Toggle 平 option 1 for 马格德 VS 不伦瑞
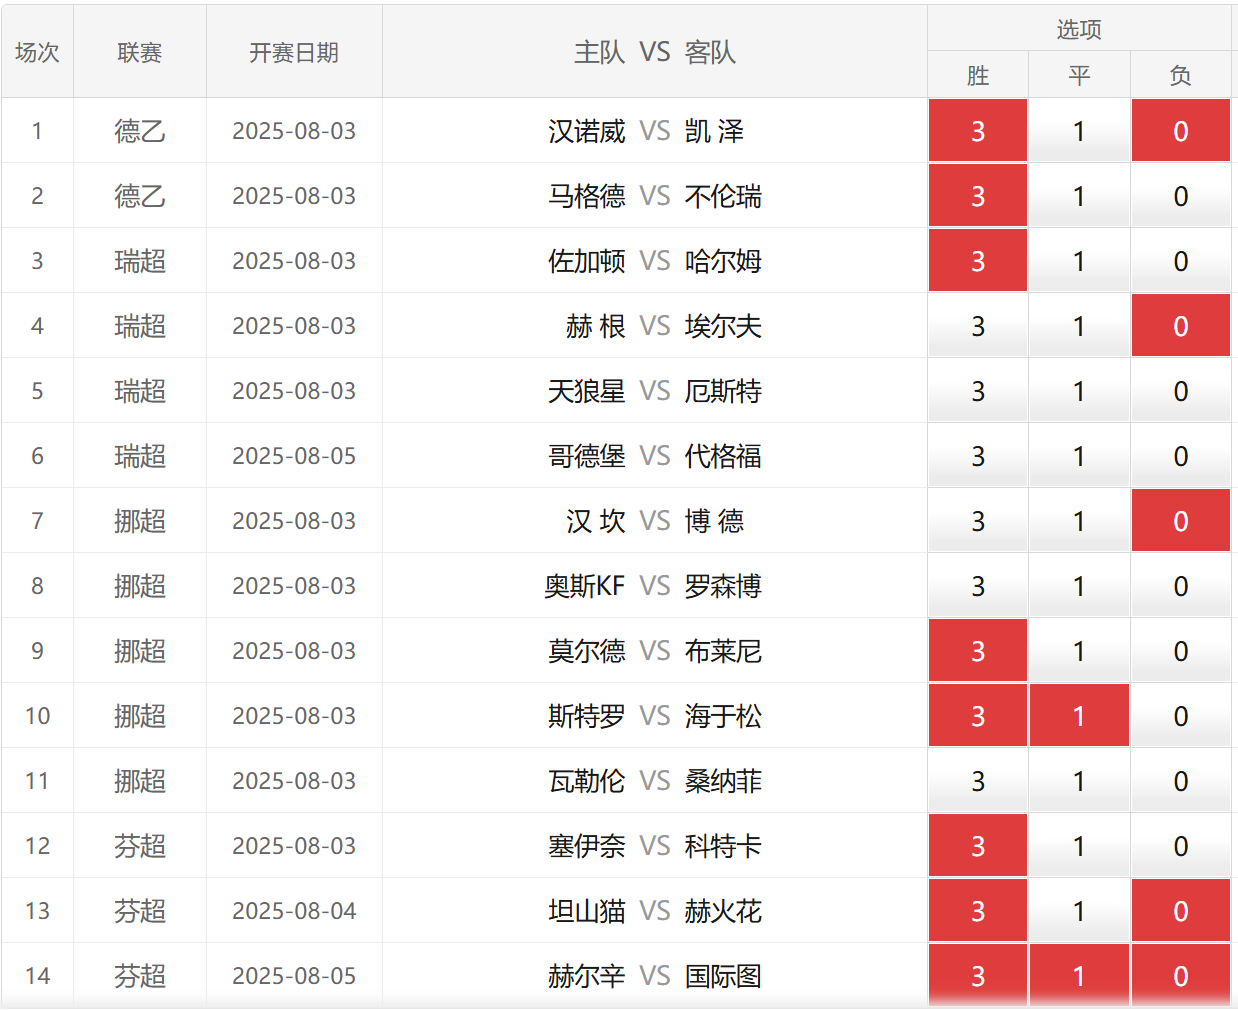 tap(1079, 196)
